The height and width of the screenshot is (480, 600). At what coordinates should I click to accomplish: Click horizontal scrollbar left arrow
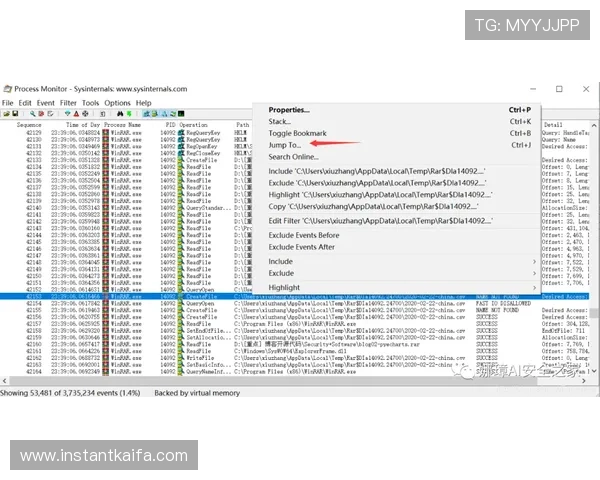[4, 381]
